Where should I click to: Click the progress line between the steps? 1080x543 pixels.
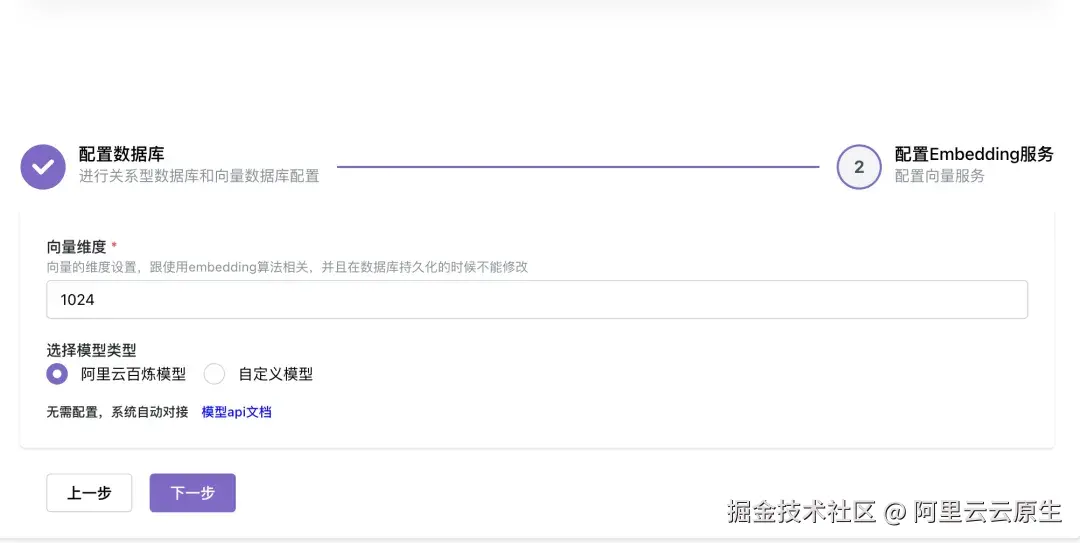tap(578, 167)
